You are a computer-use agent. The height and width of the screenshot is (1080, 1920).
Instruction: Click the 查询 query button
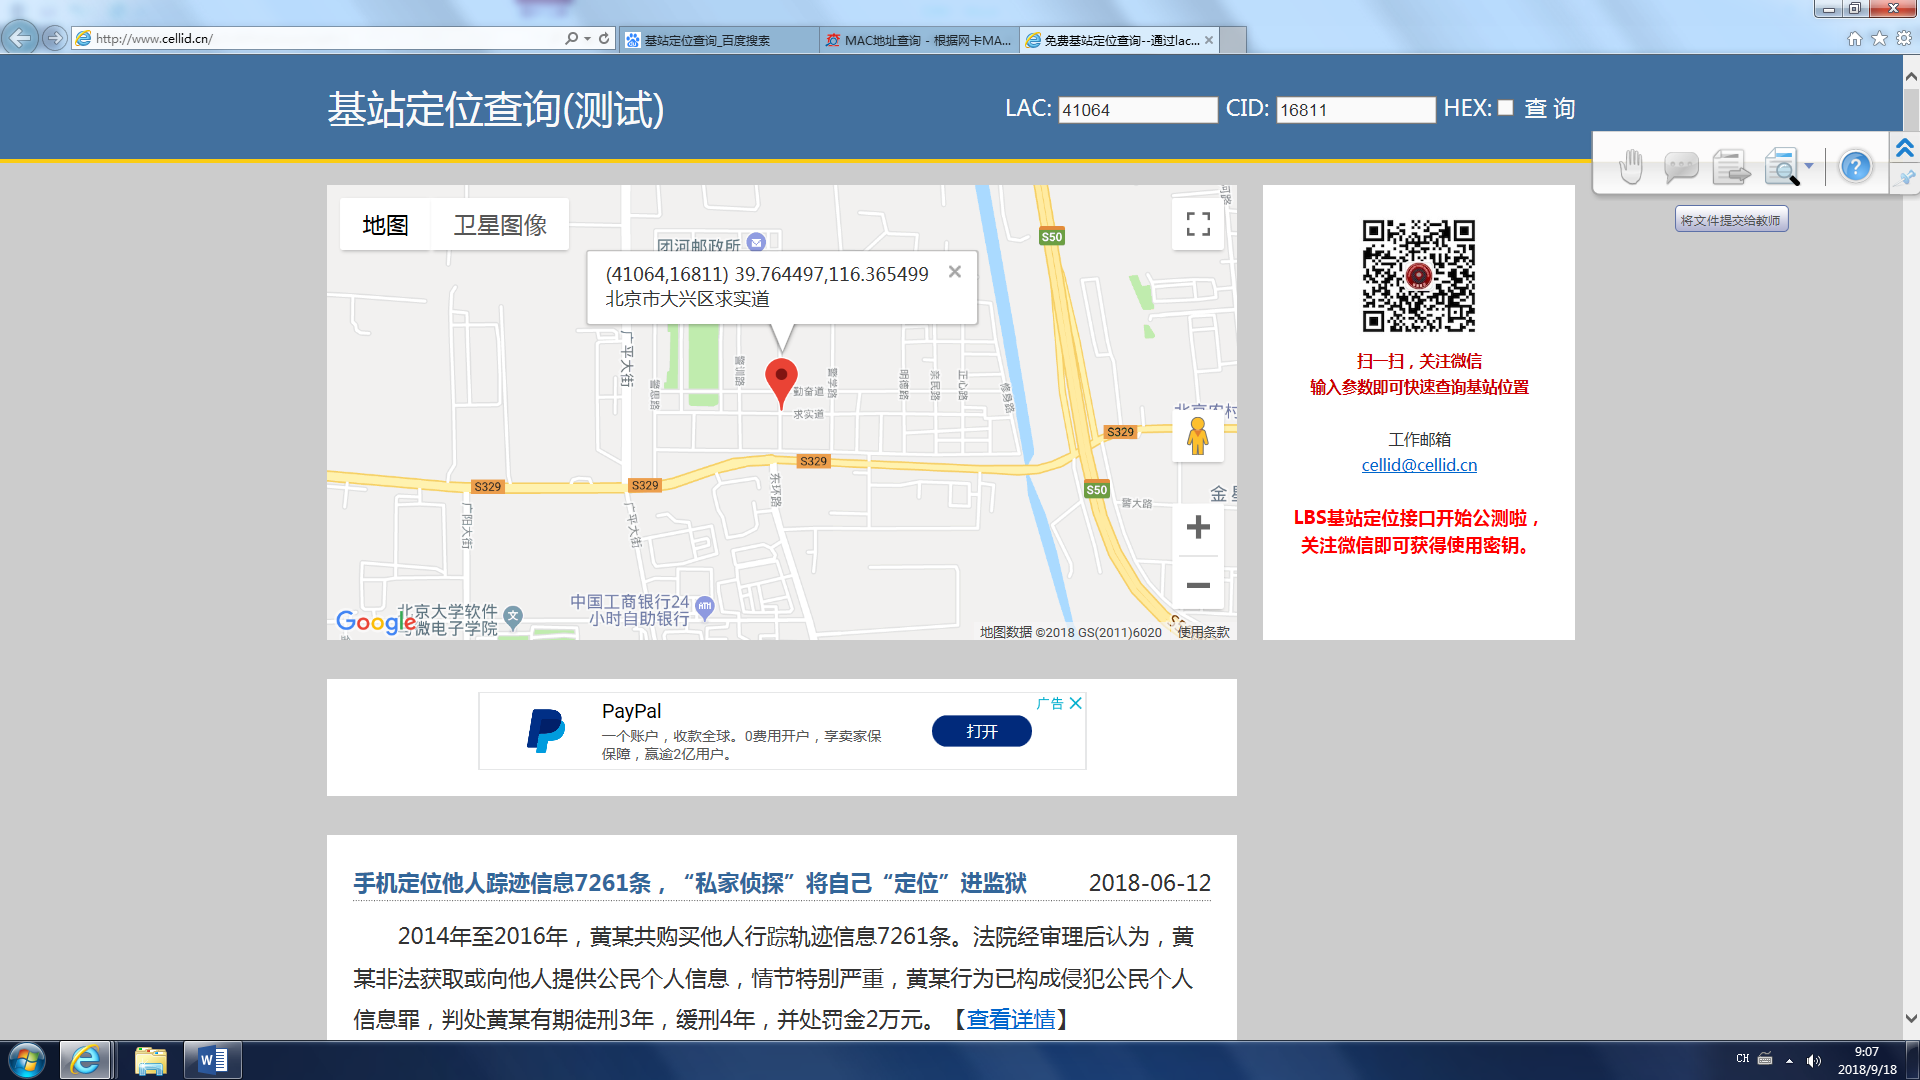(x=1549, y=109)
